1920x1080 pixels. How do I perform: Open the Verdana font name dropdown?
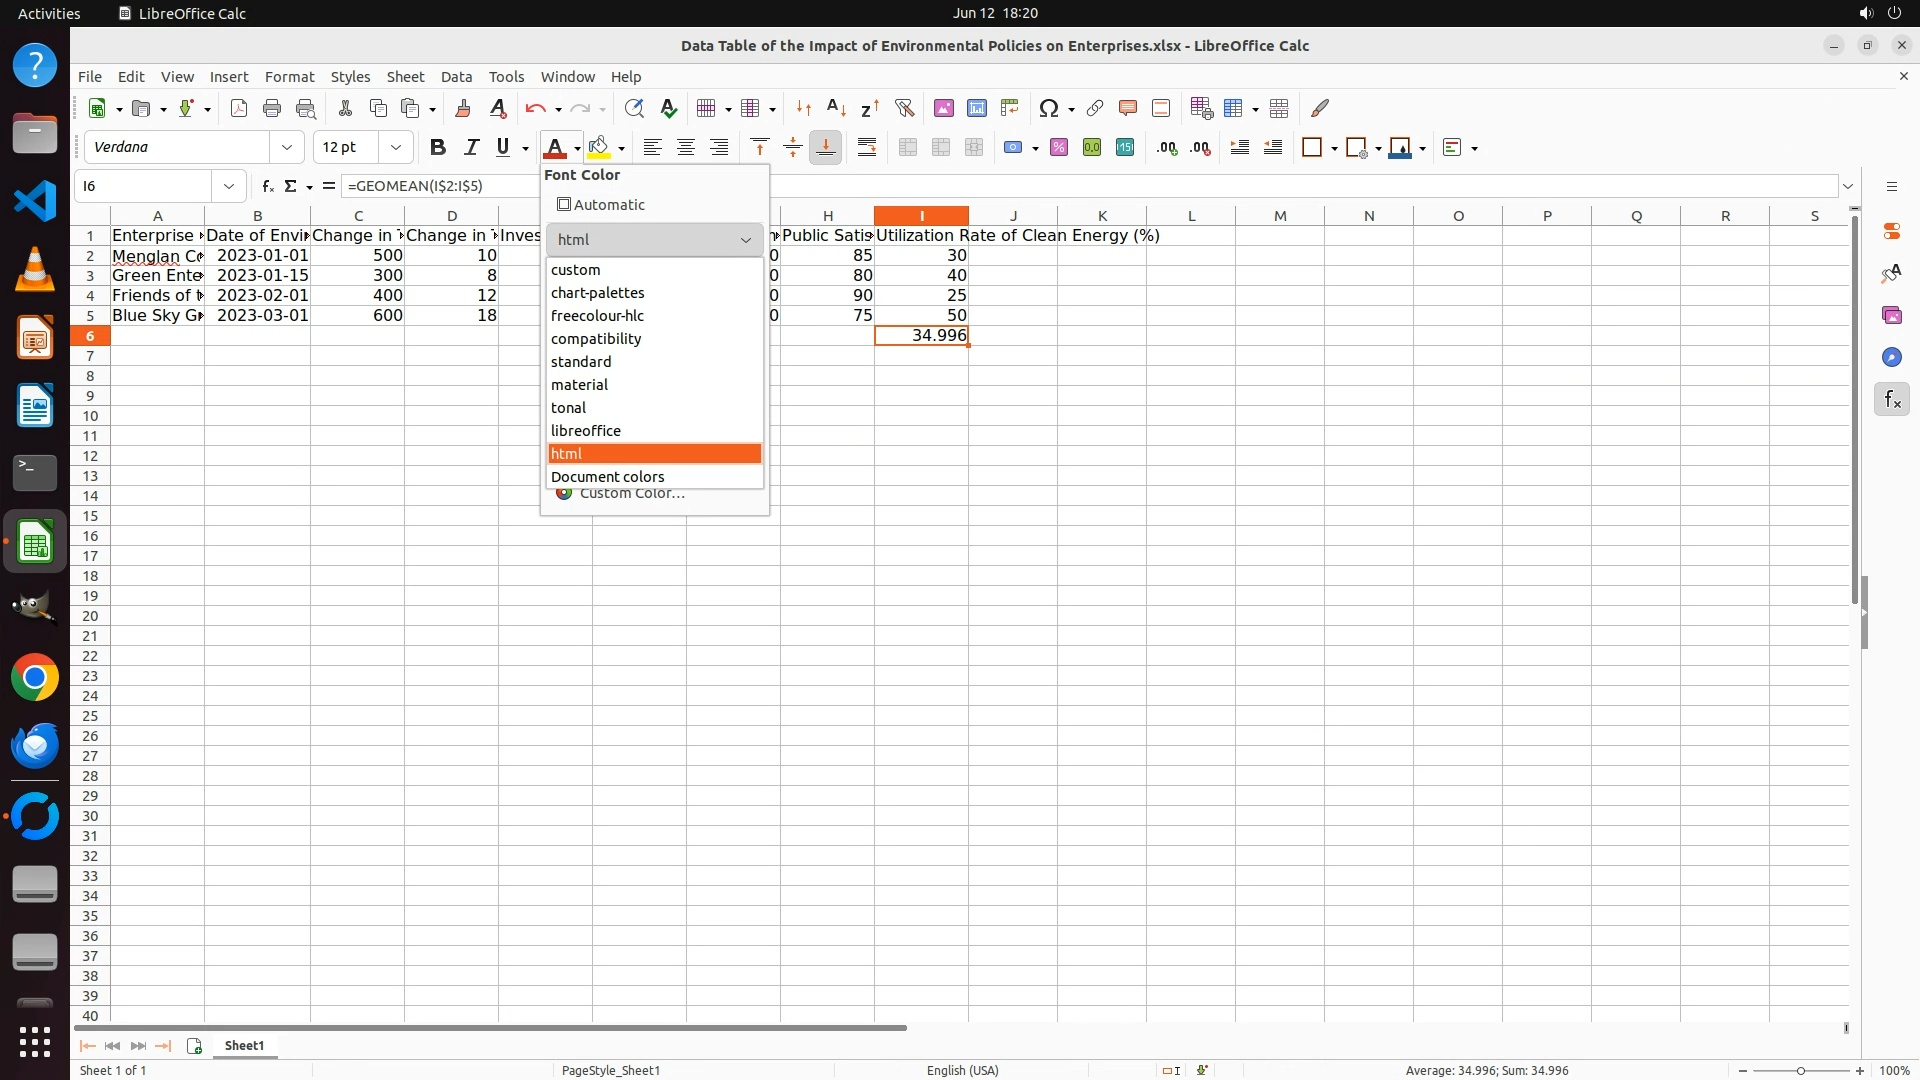pos(287,148)
